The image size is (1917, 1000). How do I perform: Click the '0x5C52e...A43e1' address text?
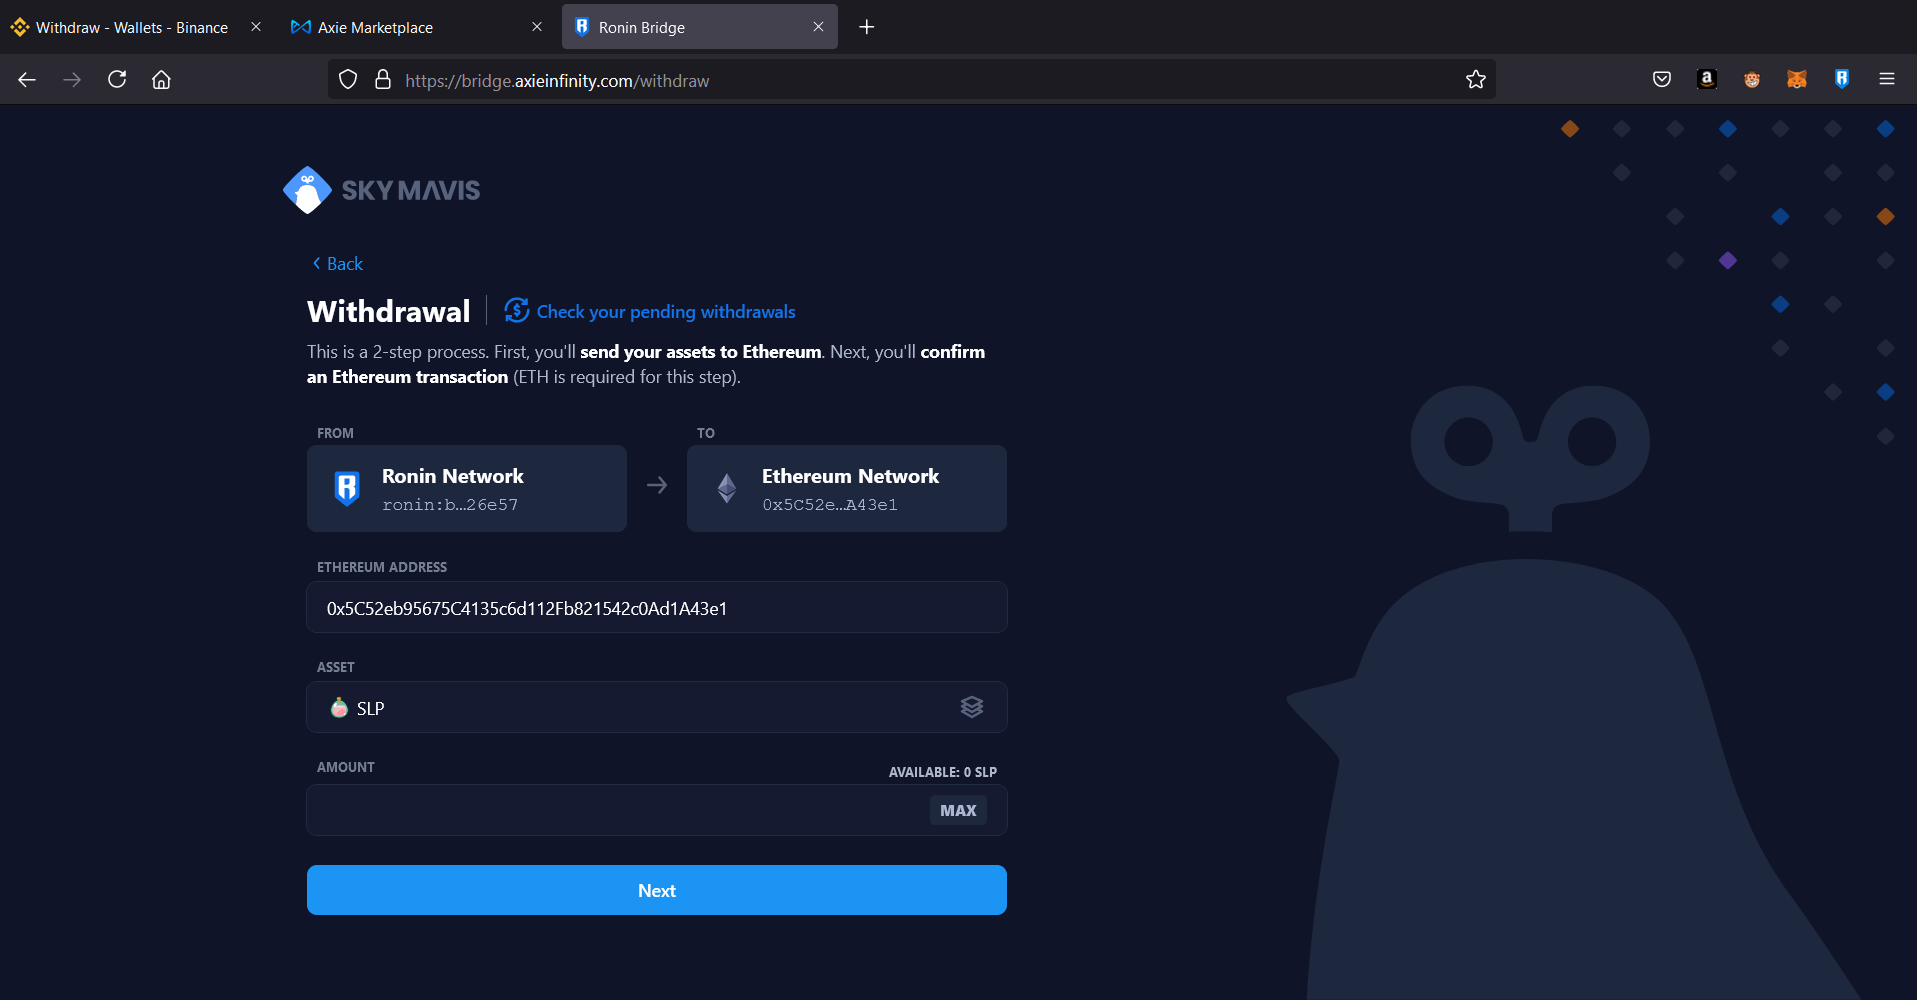point(830,505)
